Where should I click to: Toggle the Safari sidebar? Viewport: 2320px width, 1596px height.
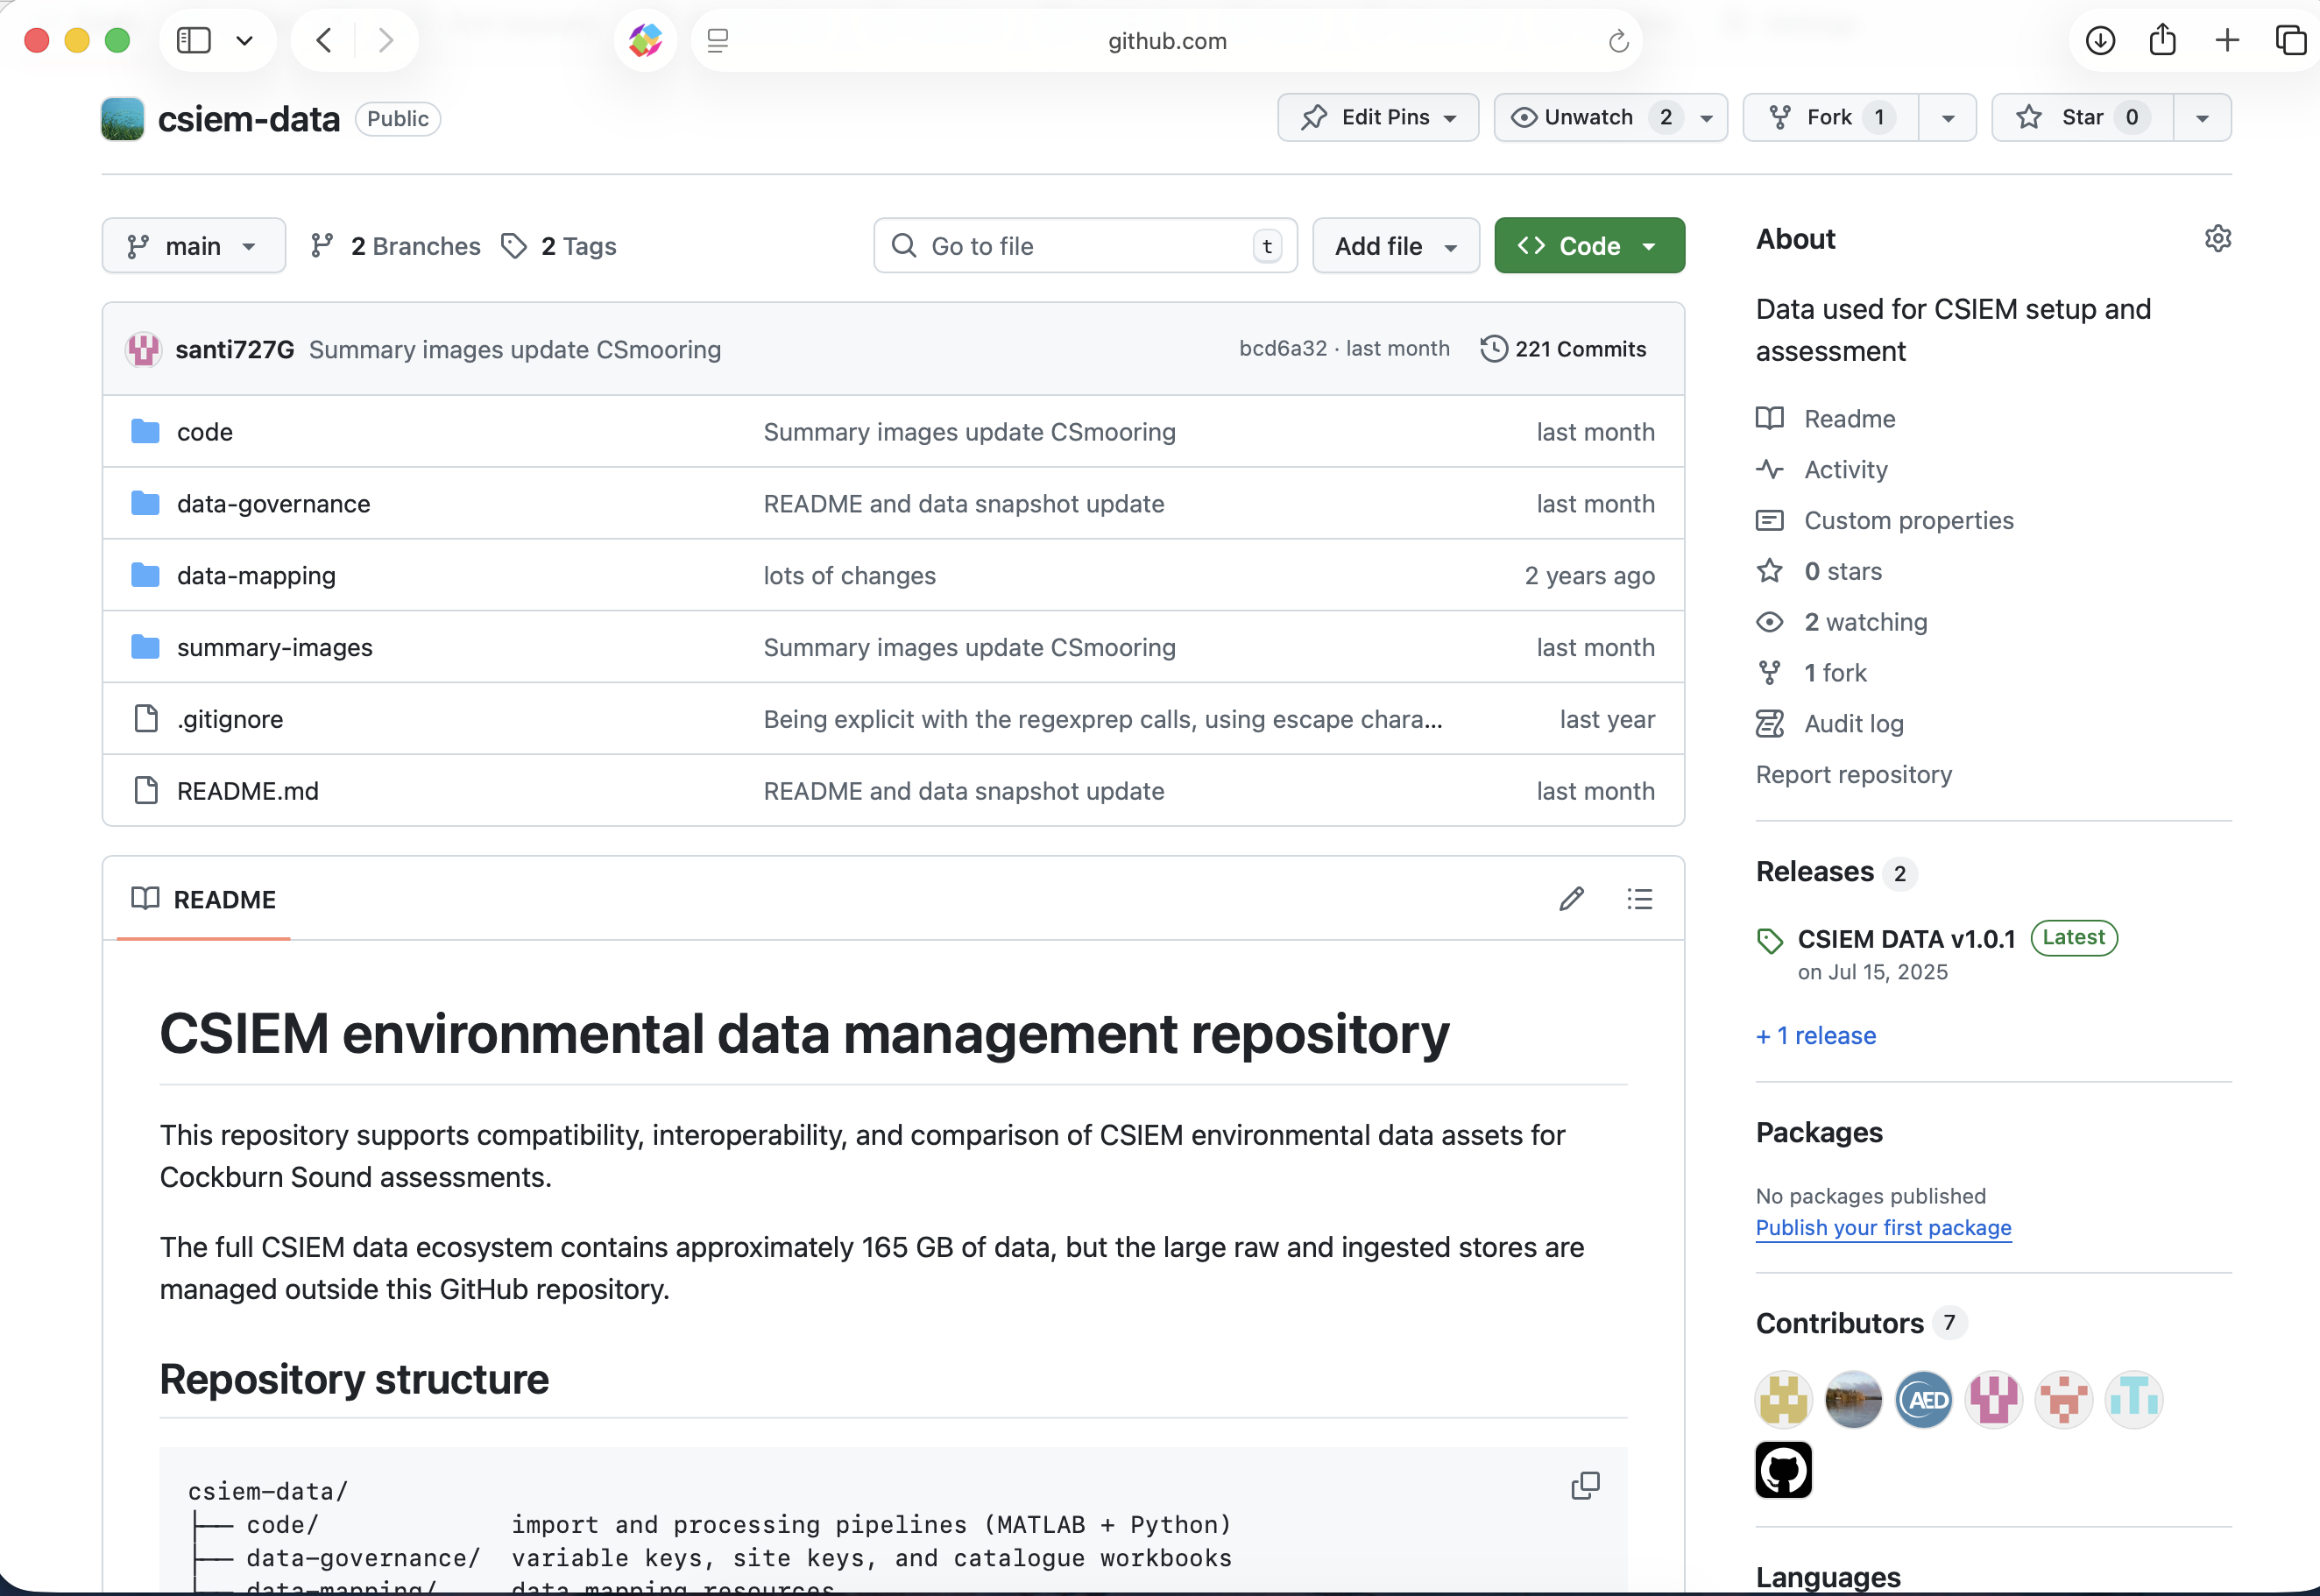[x=193, y=40]
